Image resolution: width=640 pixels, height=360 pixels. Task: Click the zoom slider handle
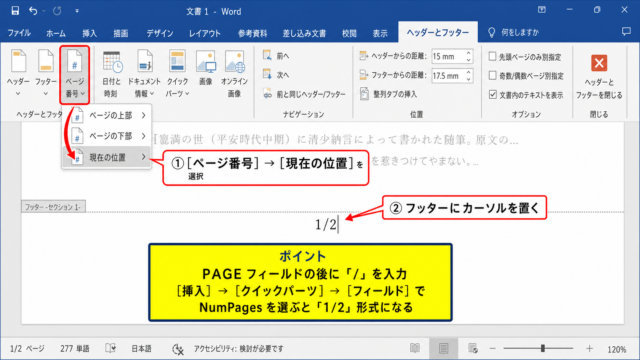pos(543,348)
